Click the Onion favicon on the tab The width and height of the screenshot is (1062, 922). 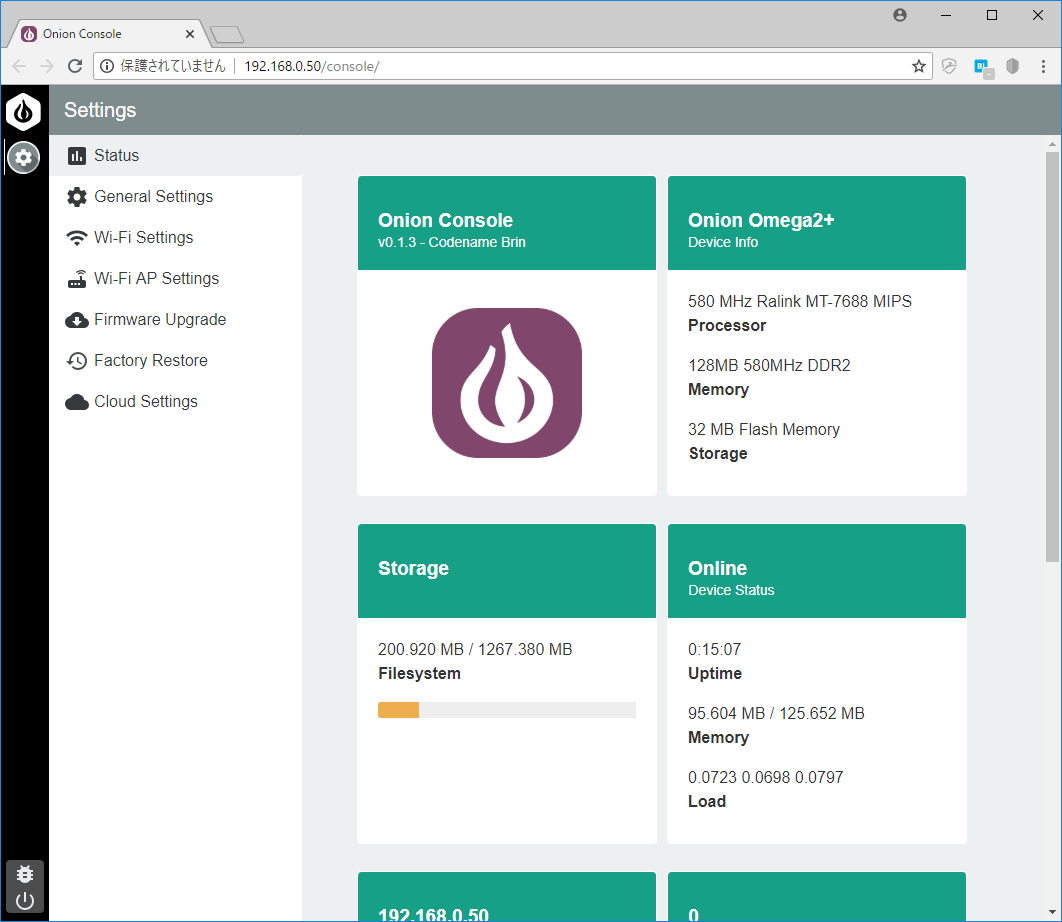[x=29, y=34]
